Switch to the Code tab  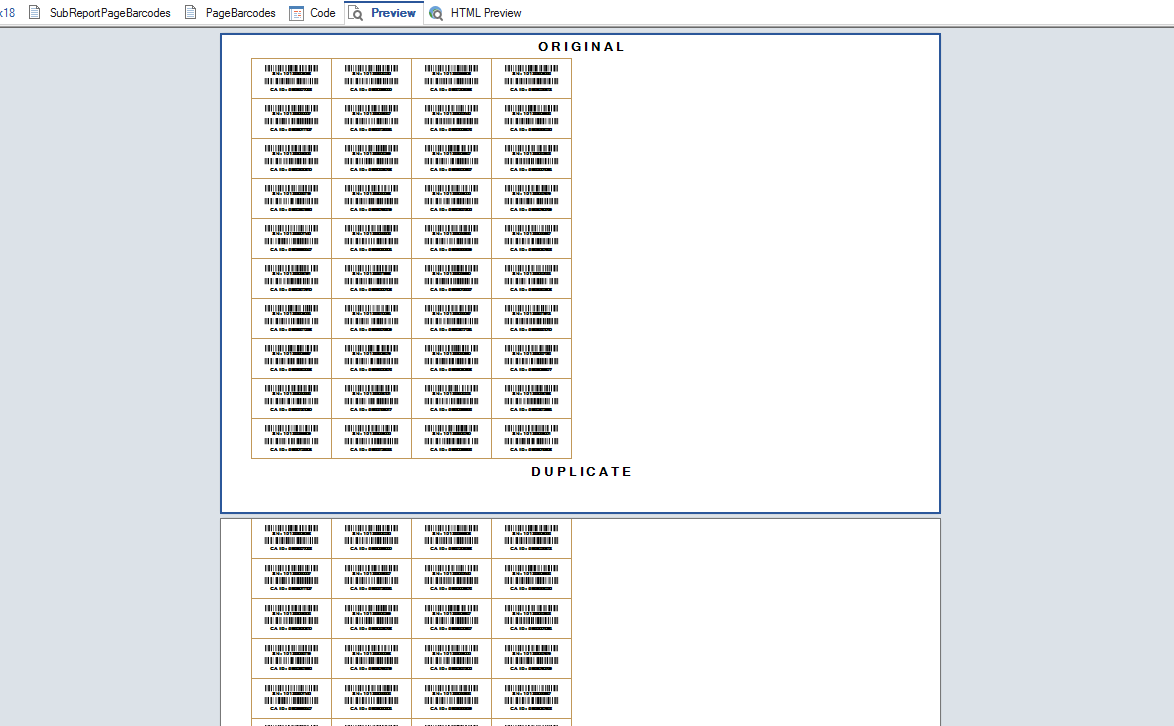pos(313,13)
